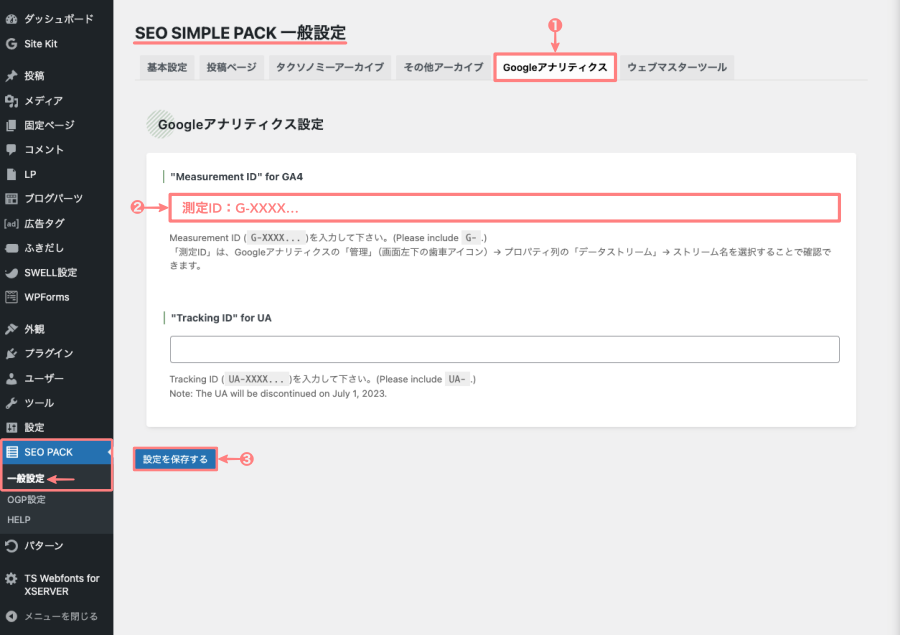Open 一般設定 submenu under SEO PACK
This screenshot has width=900, height=635.
(x=26, y=478)
